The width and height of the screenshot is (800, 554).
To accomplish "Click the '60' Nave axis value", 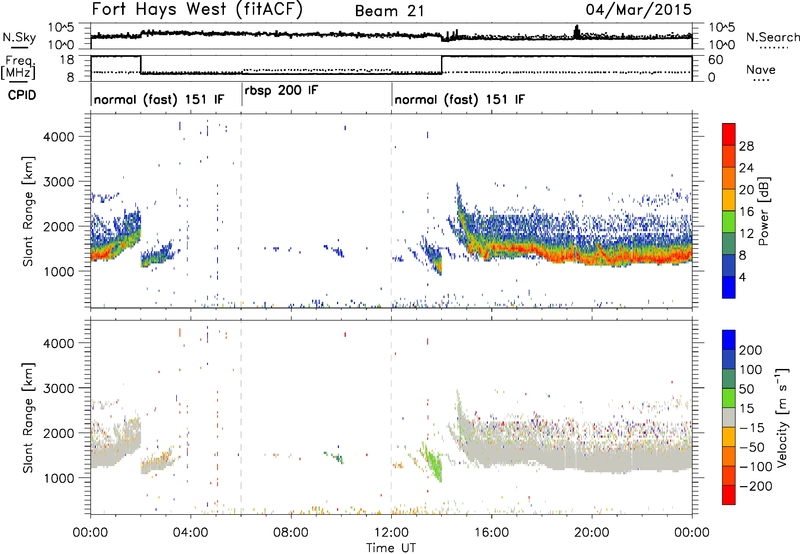I will click(715, 60).
